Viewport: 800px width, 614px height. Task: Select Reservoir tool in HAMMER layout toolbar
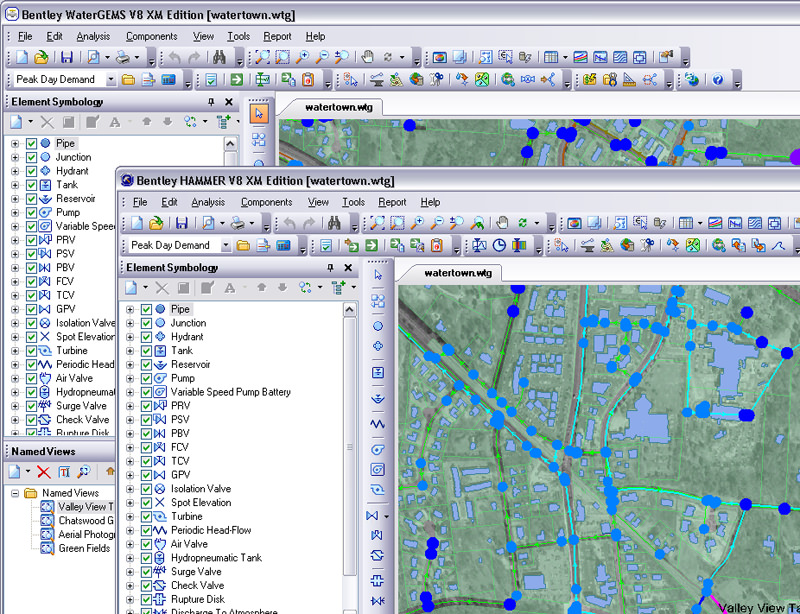coord(378,399)
